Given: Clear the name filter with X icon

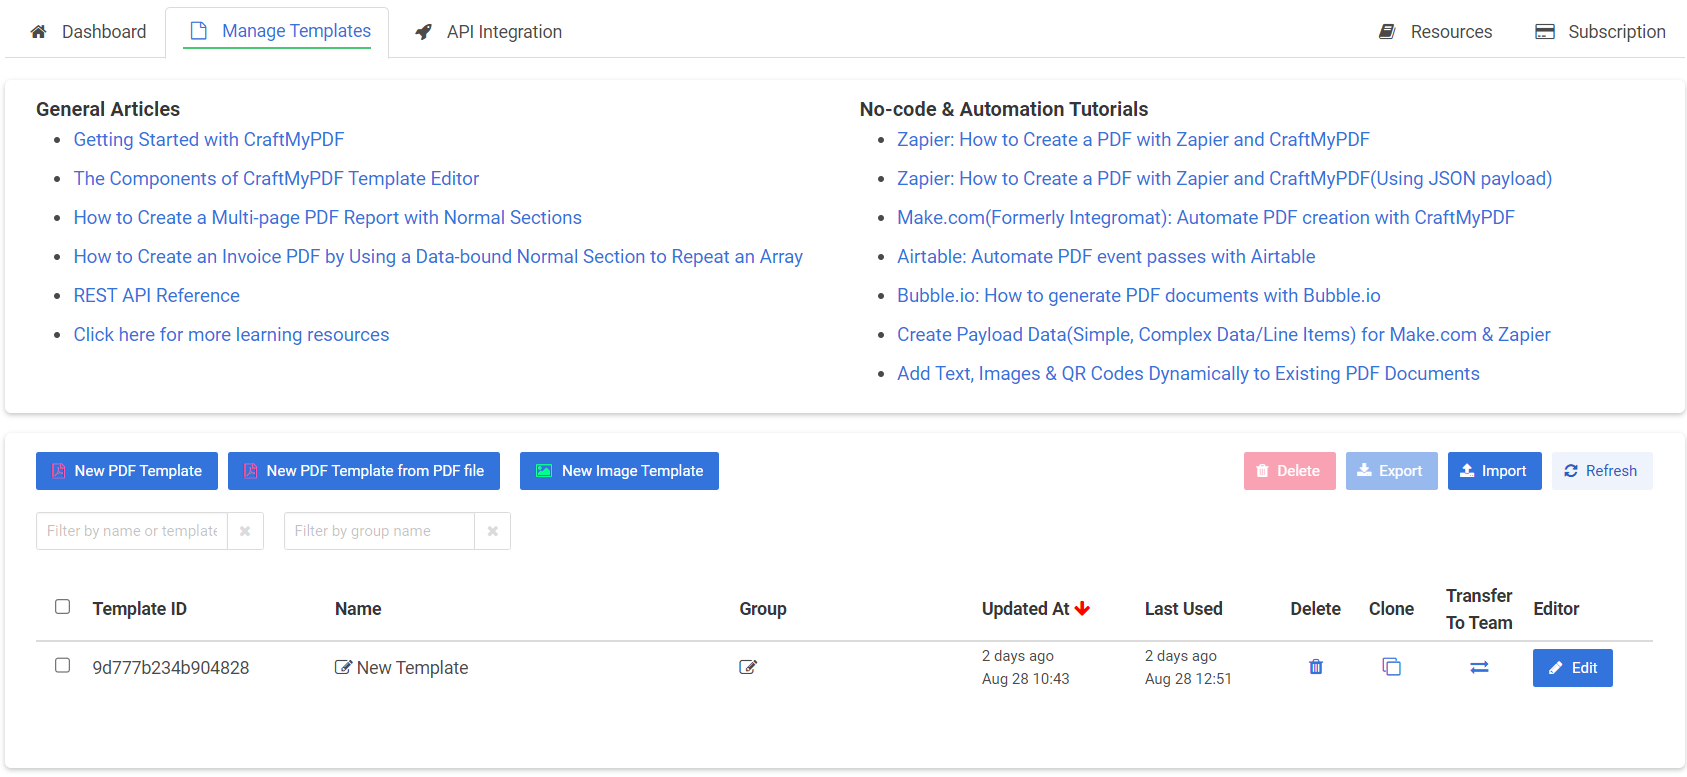Looking at the screenshot, I should [x=245, y=531].
